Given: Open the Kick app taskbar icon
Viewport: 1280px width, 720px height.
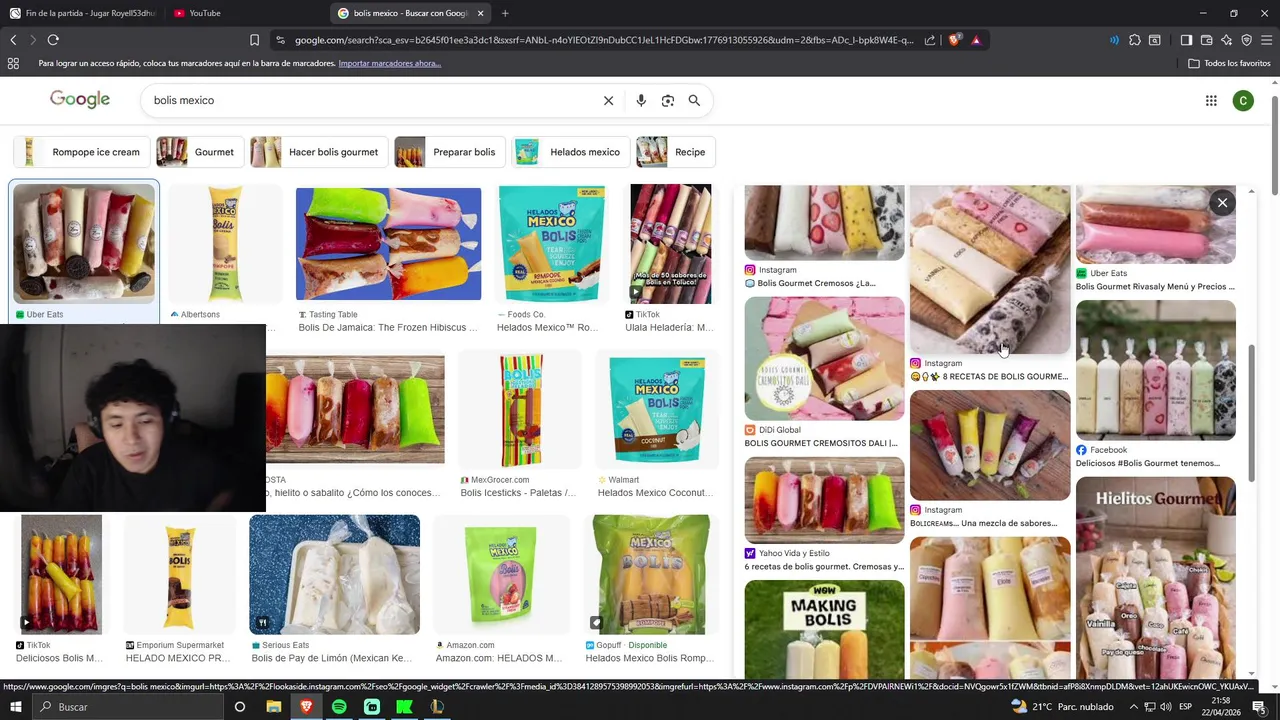Looking at the screenshot, I should pyautogui.click(x=404, y=707).
